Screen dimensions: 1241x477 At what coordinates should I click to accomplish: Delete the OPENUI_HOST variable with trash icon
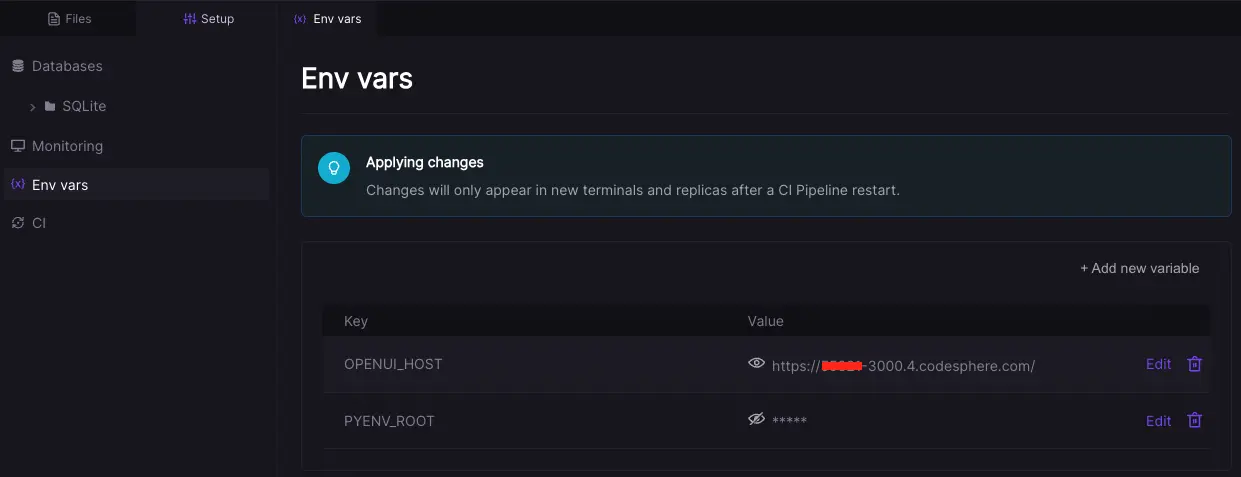[1194, 364]
